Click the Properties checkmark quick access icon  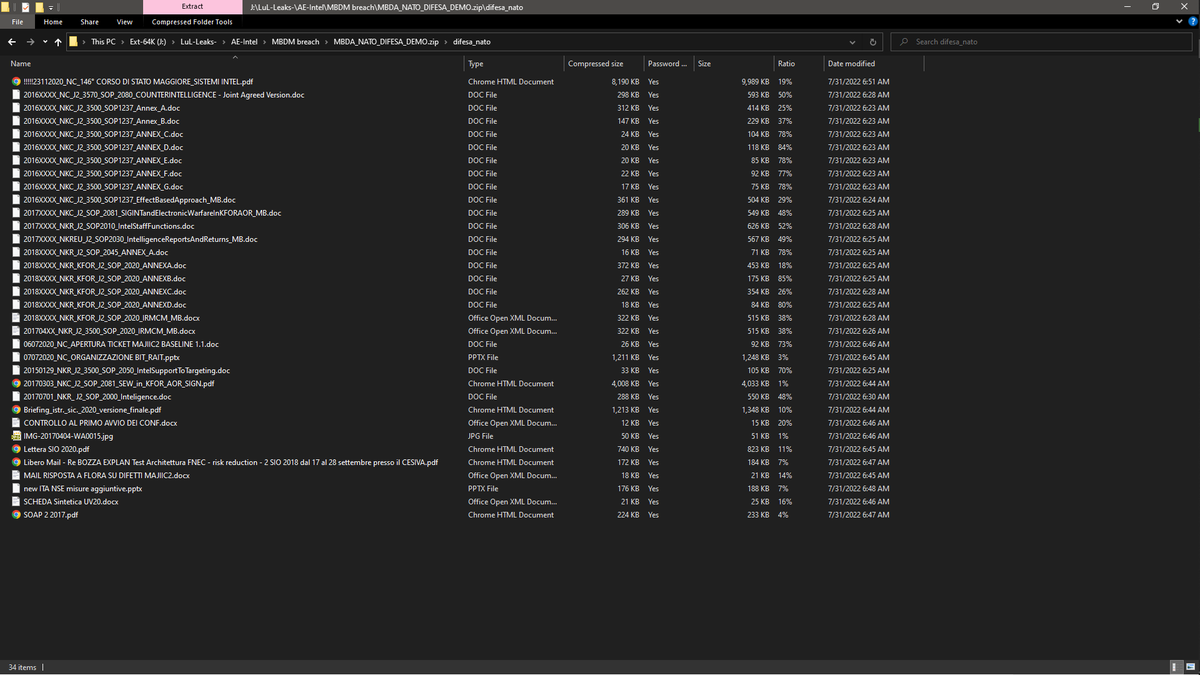click(x=23, y=6)
